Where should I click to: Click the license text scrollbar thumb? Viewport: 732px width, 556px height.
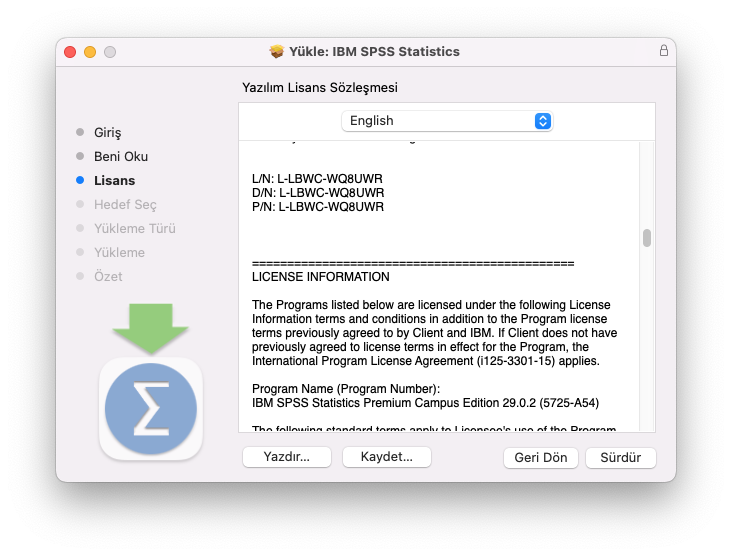coord(647,238)
